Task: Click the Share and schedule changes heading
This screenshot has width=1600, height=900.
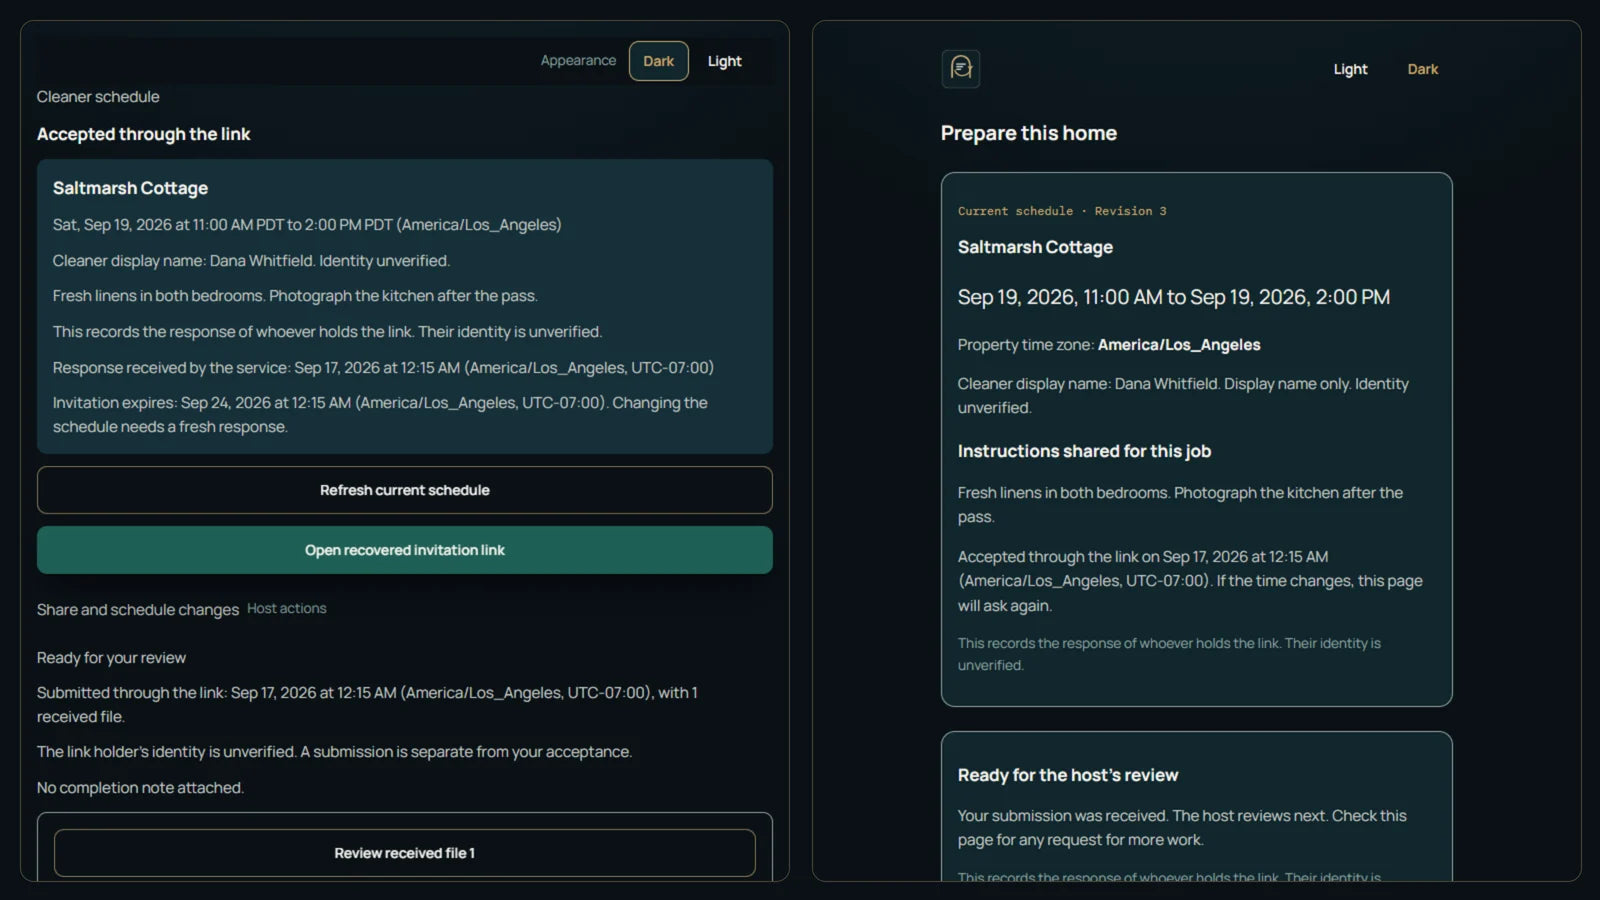Action: (138, 610)
